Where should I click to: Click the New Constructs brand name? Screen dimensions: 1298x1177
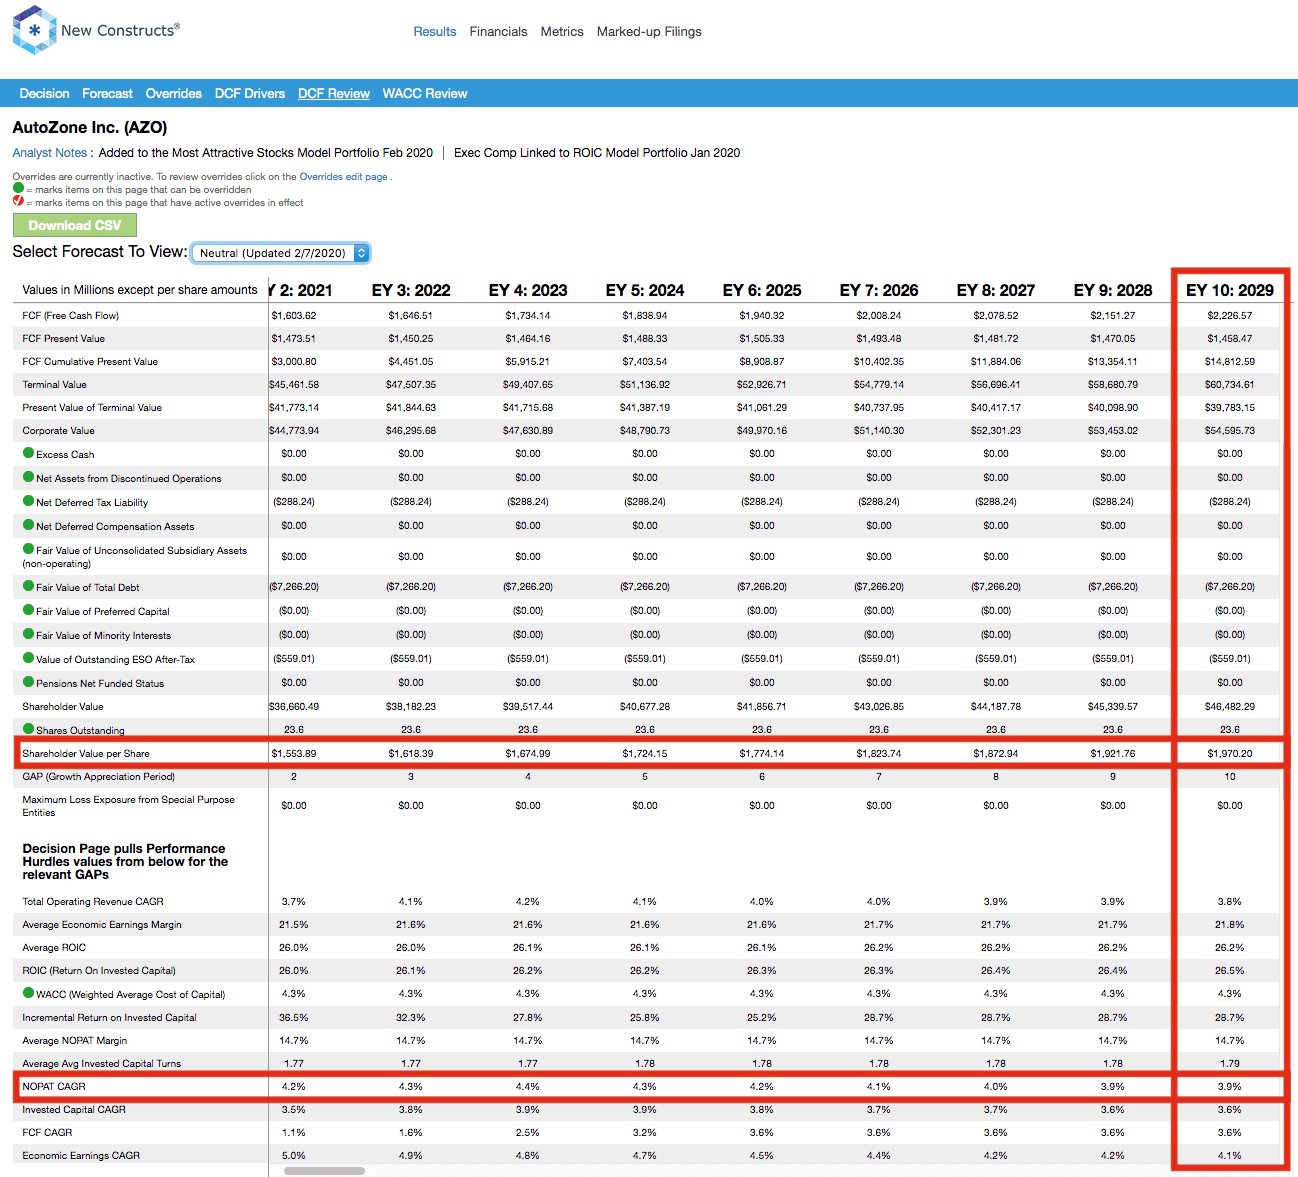point(120,30)
